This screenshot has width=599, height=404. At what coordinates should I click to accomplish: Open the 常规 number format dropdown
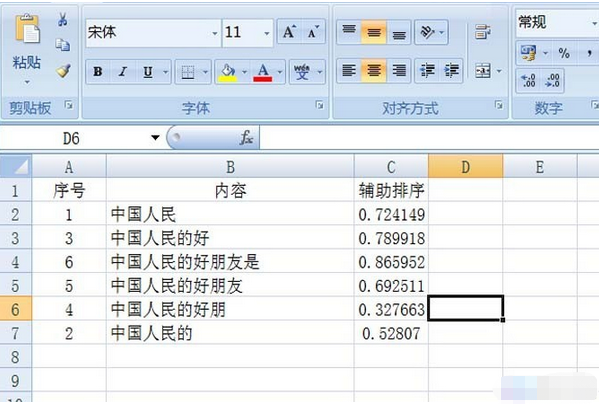(595, 23)
